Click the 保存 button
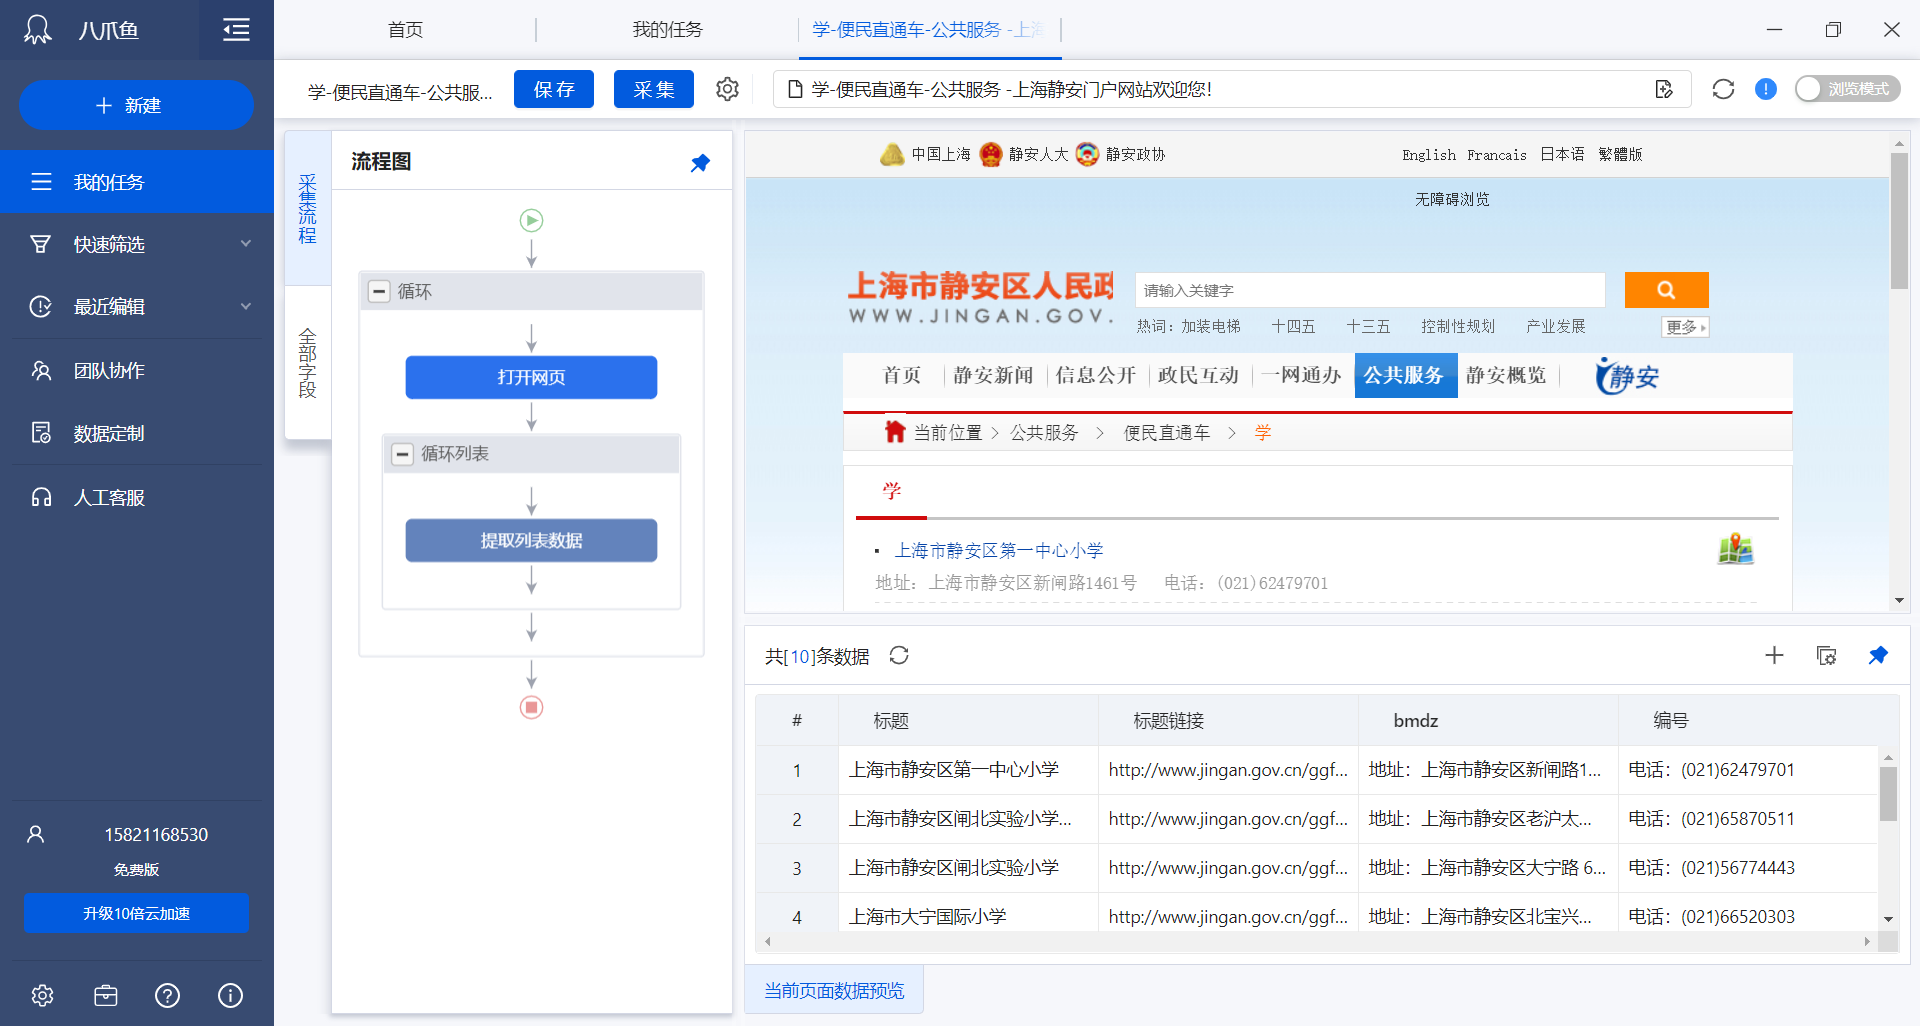1920x1026 pixels. [x=554, y=89]
